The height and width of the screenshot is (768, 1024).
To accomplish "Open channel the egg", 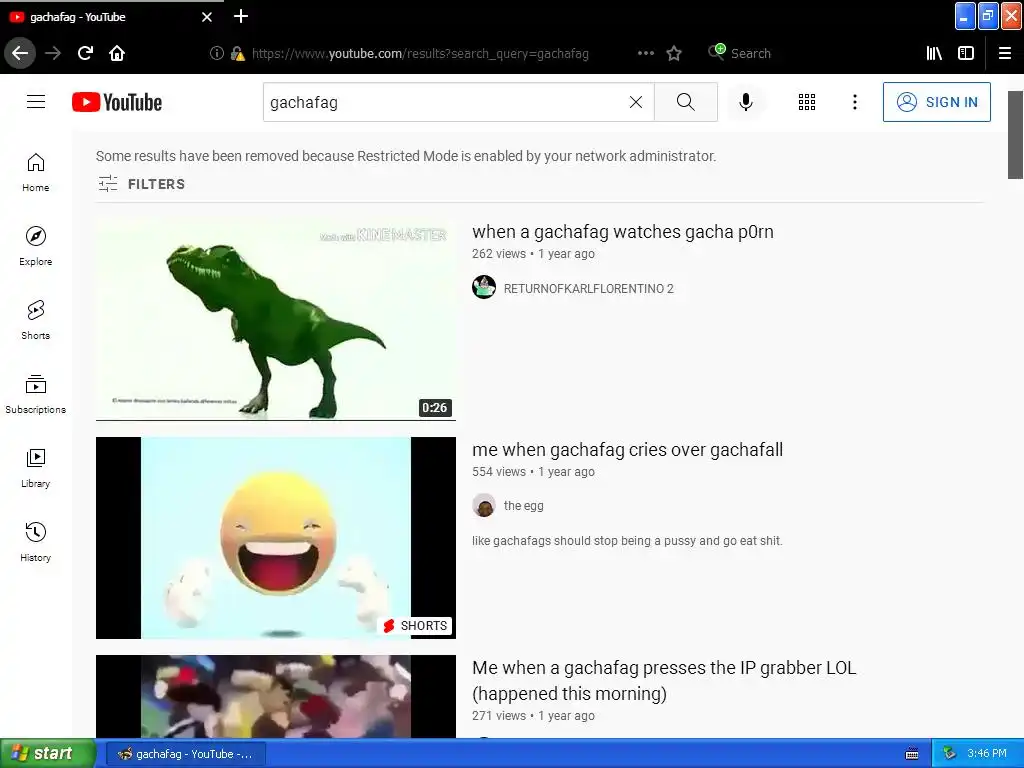I will (x=523, y=505).
